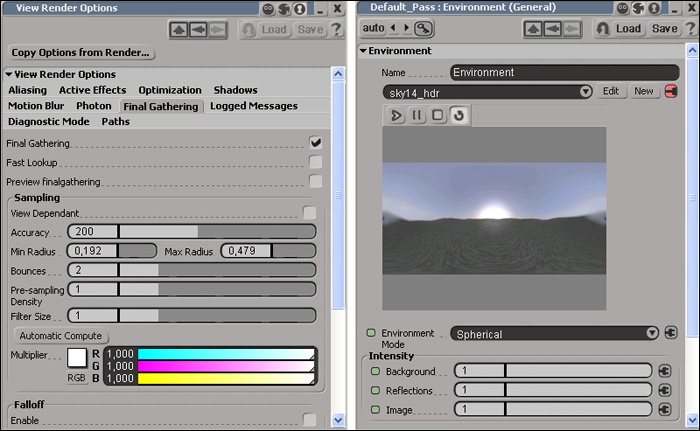Image resolution: width=700 pixels, height=431 pixels.
Task: Uncheck the Final Gathering checkbox
Action: coord(316,142)
